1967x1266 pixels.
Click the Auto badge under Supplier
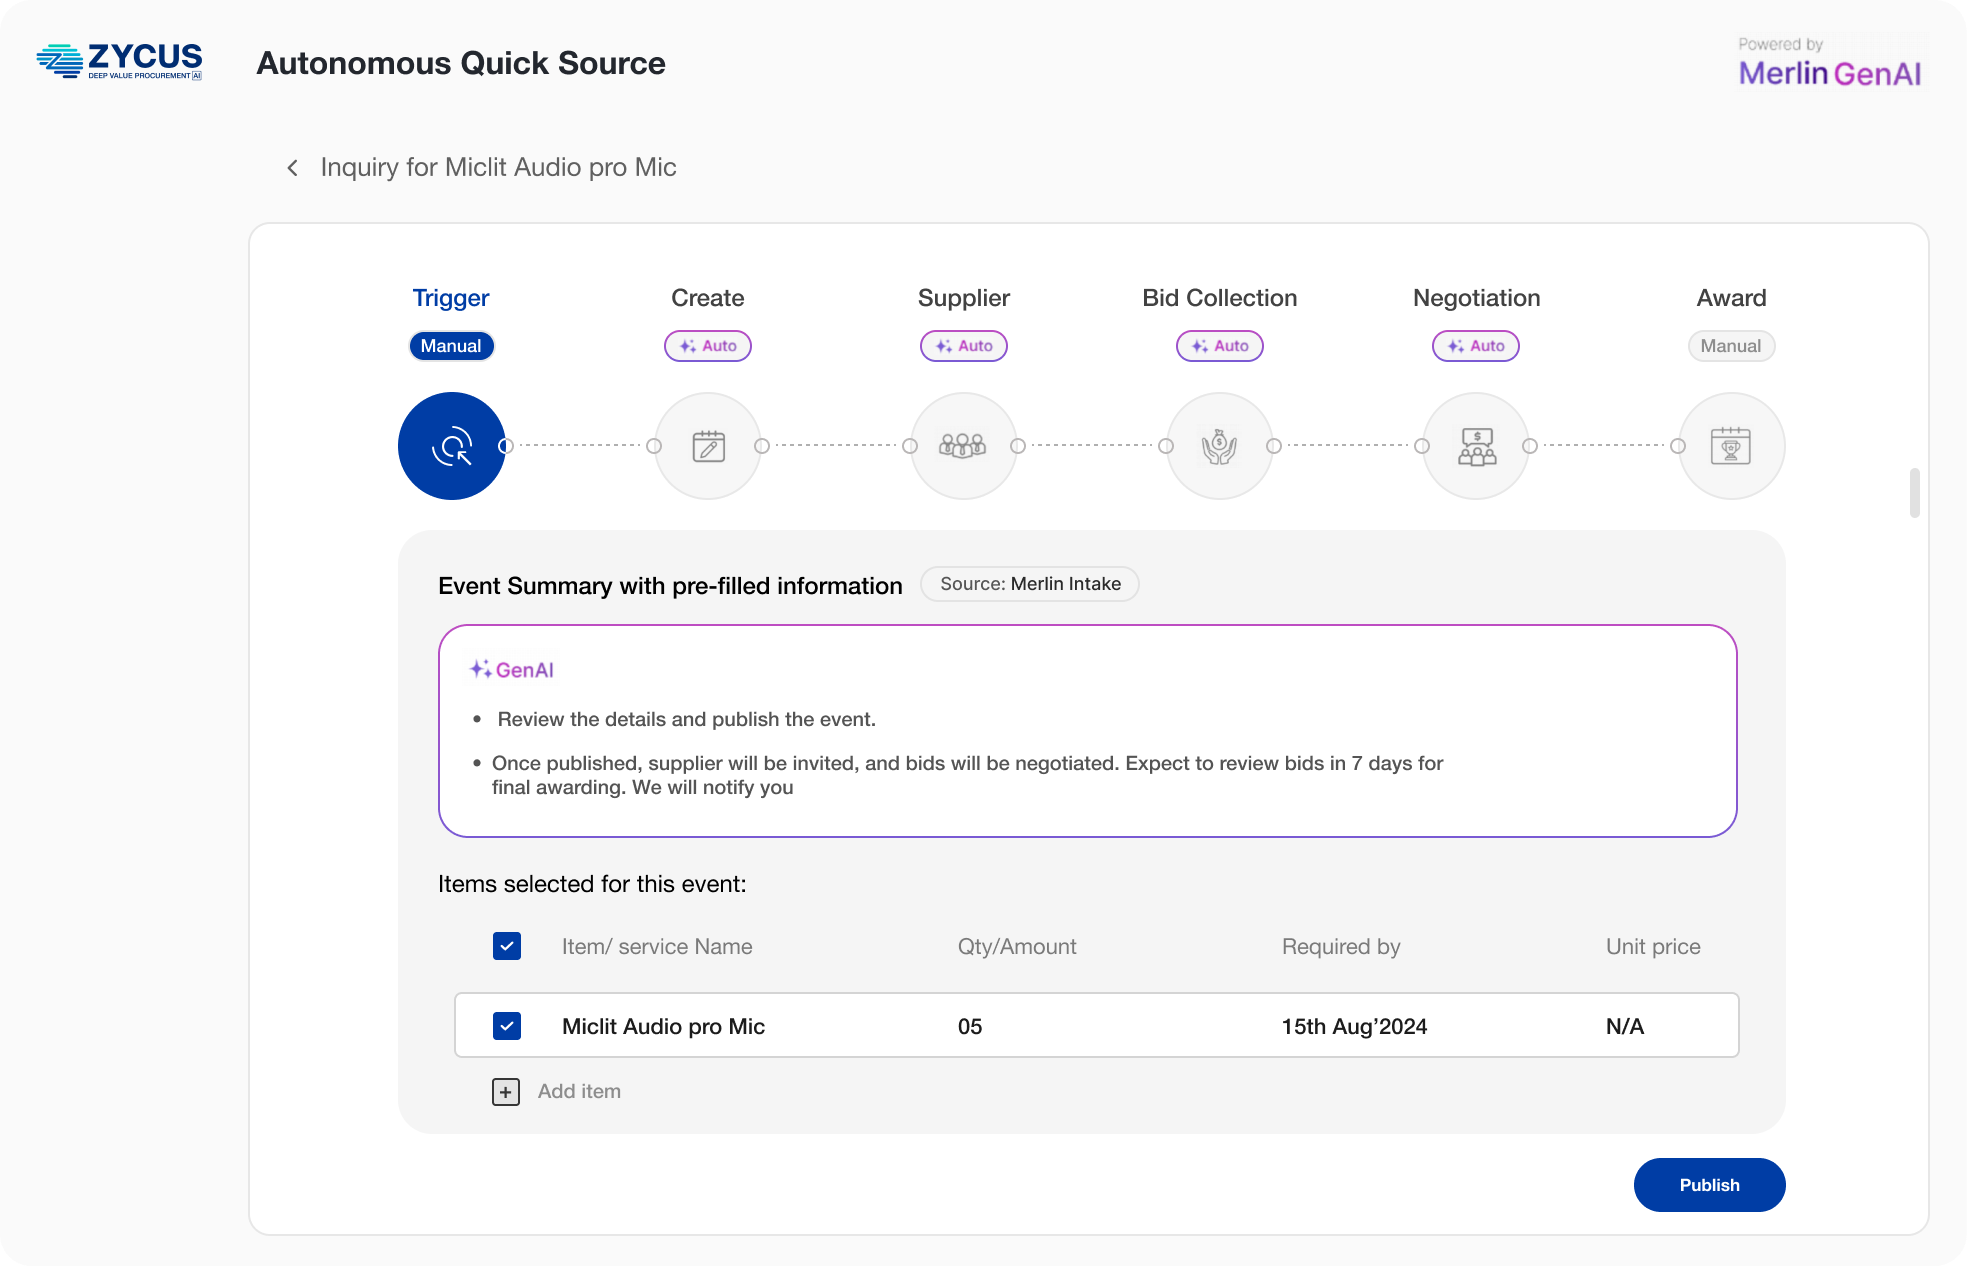(964, 346)
